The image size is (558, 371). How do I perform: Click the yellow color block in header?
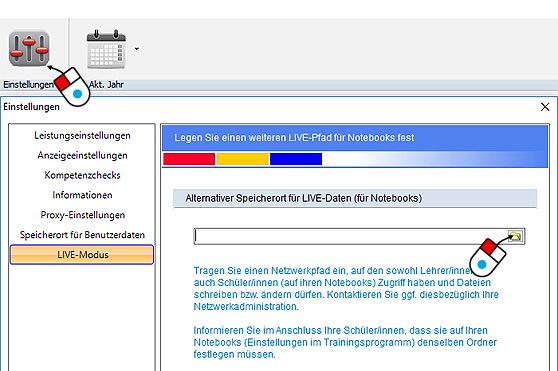243,159
